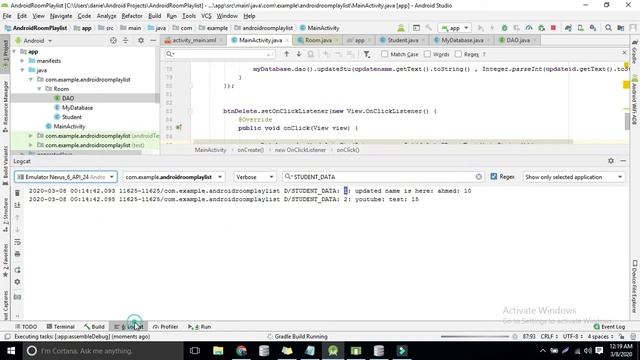The height and width of the screenshot is (360, 640).
Task: Enable Regex checkbox in editor find bar
Action: coord(458,54)
